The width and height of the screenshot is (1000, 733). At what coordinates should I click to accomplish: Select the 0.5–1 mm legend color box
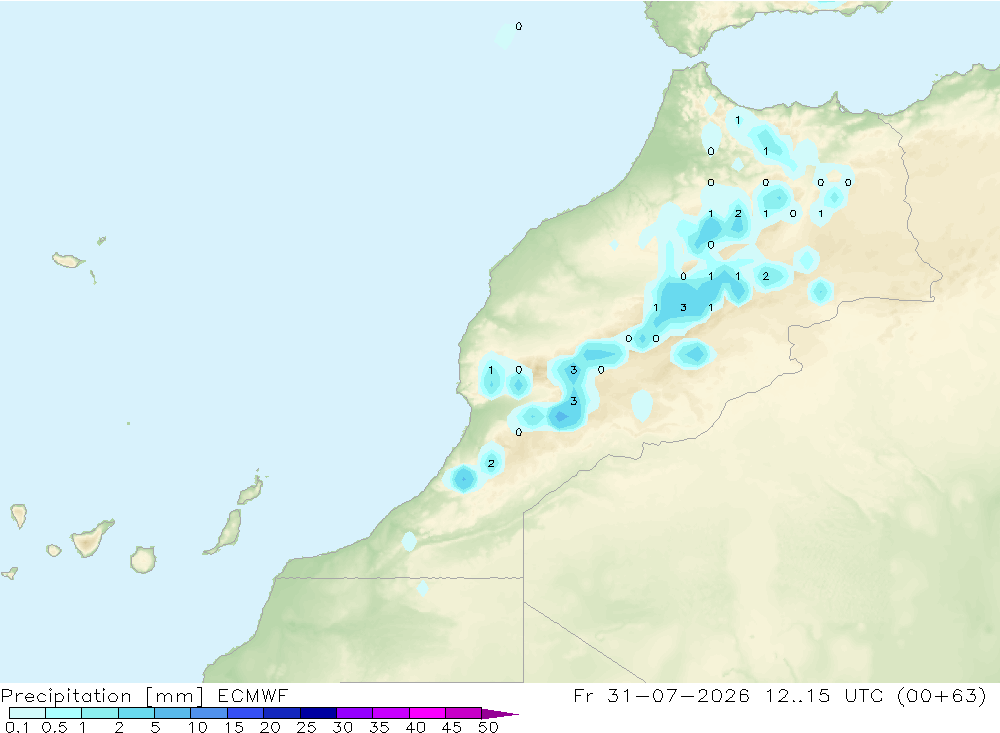(x=64, y=713)
